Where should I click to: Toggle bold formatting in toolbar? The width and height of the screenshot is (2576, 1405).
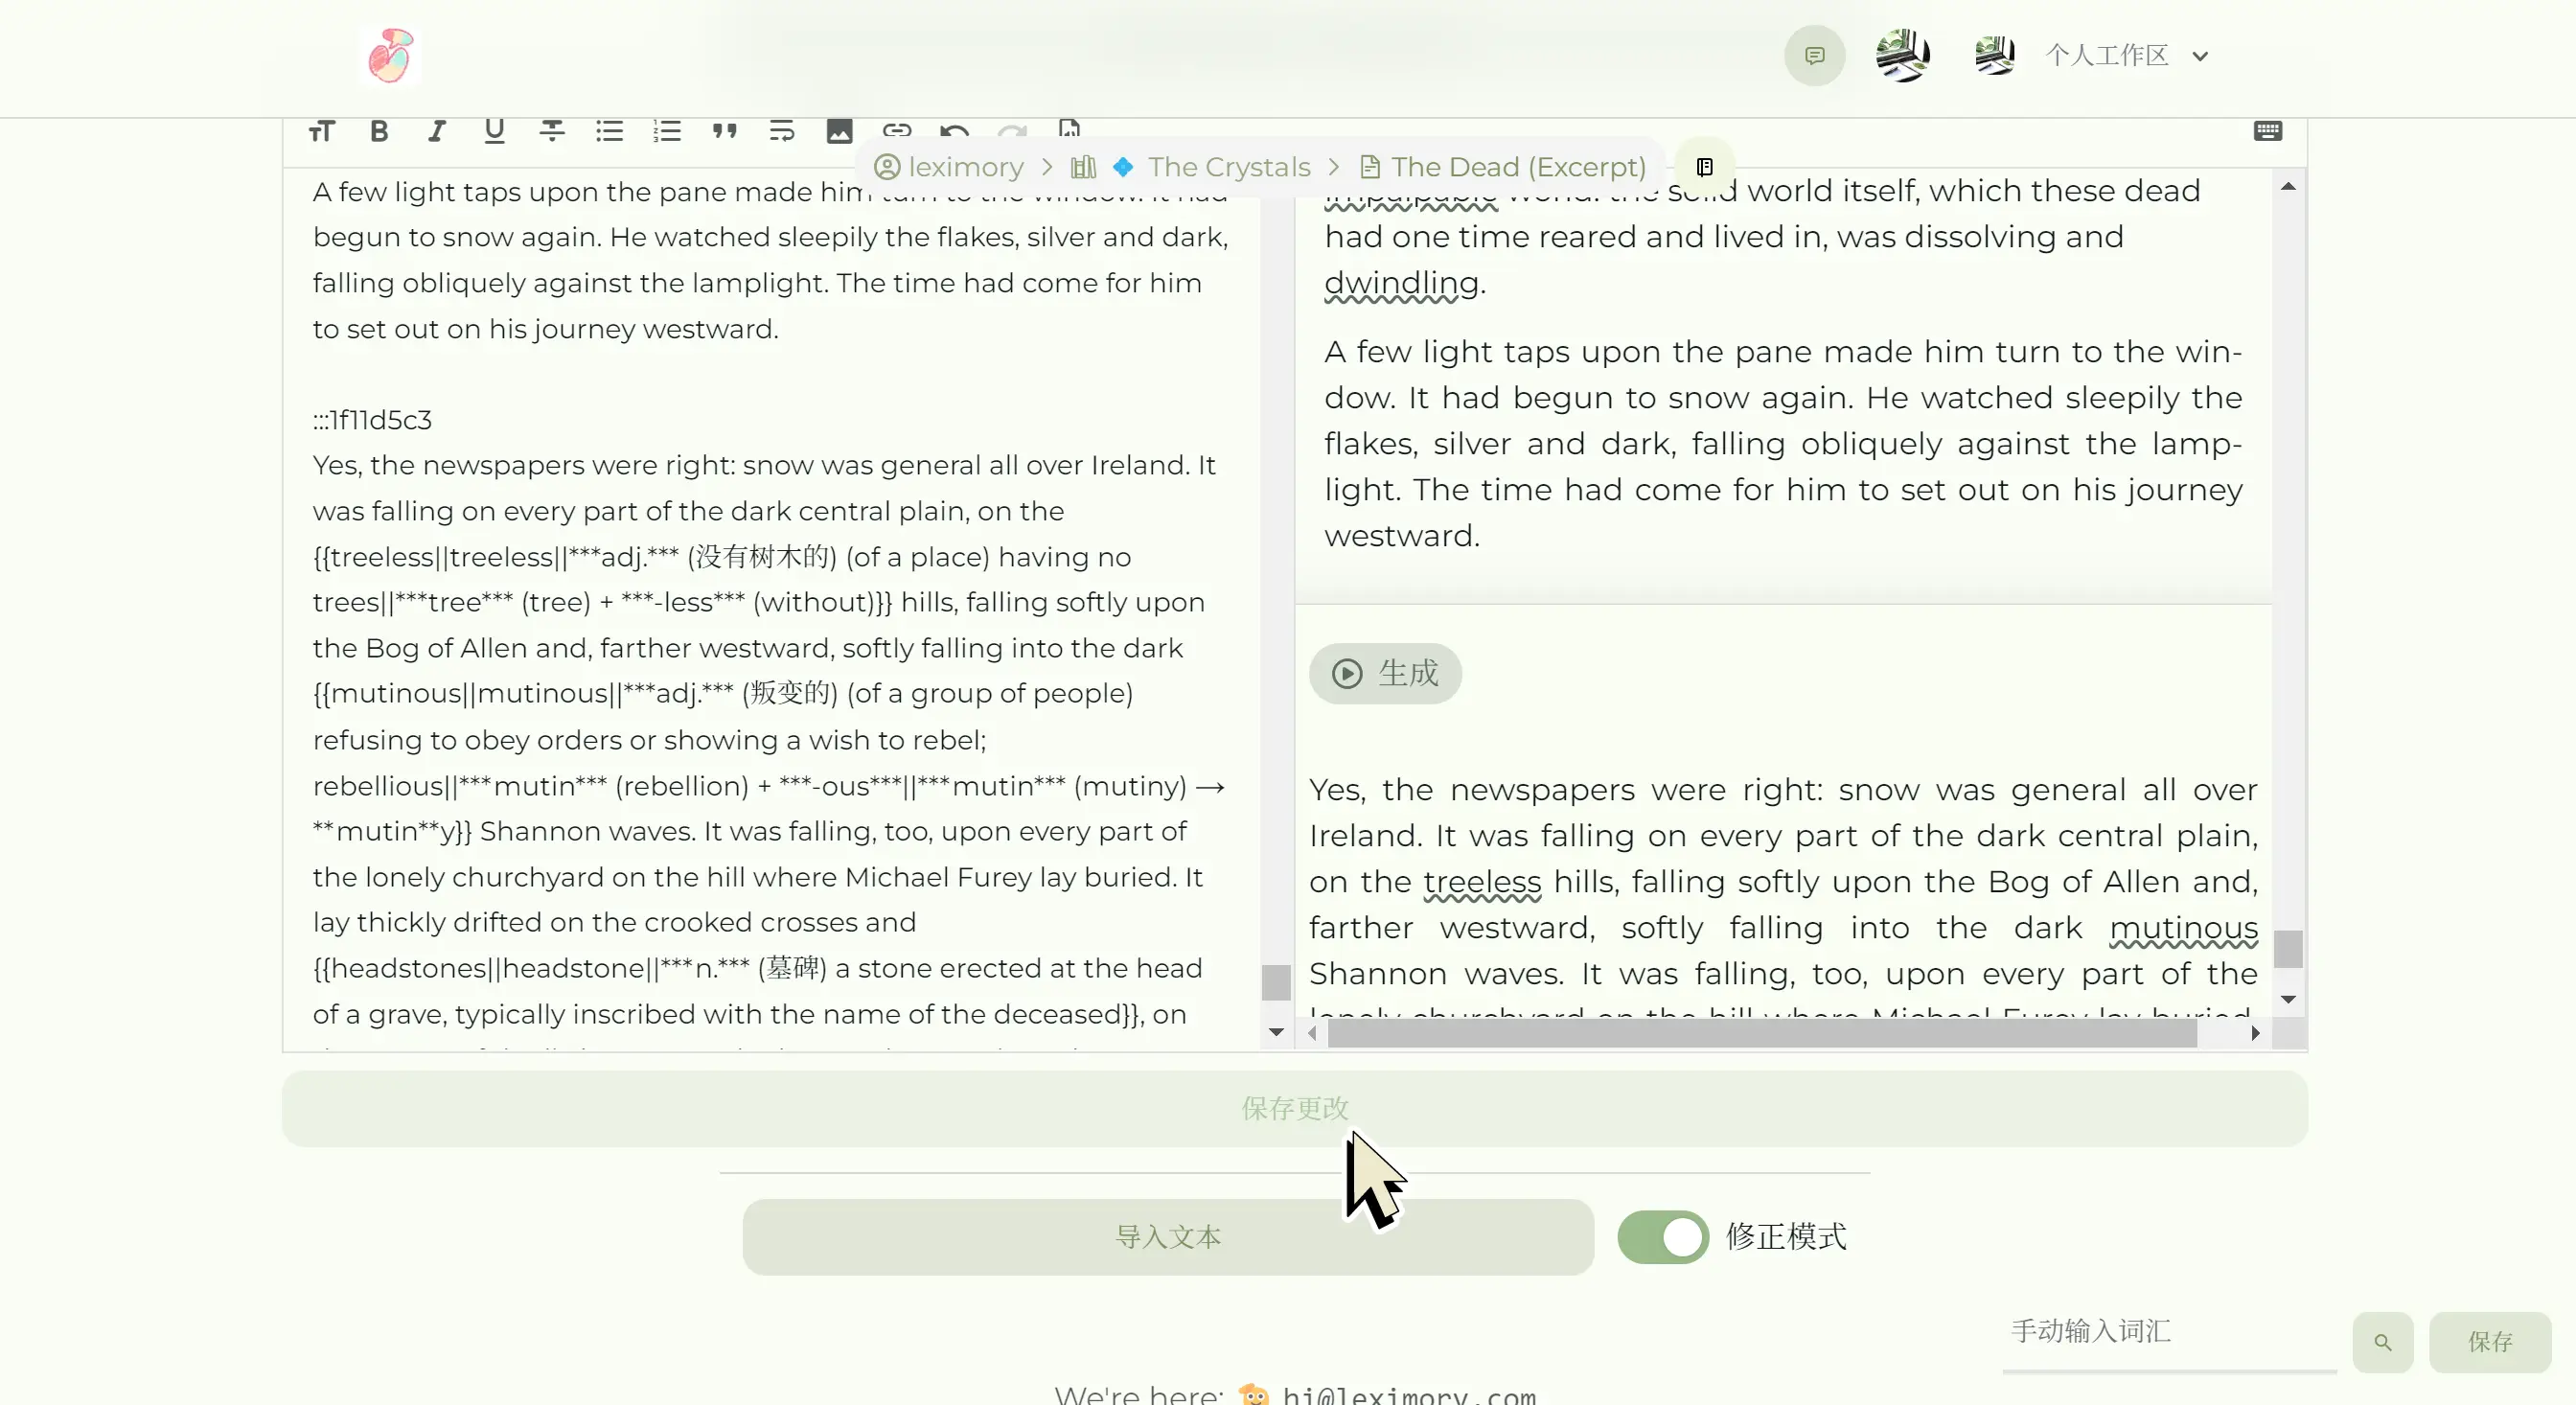point(379,131)
